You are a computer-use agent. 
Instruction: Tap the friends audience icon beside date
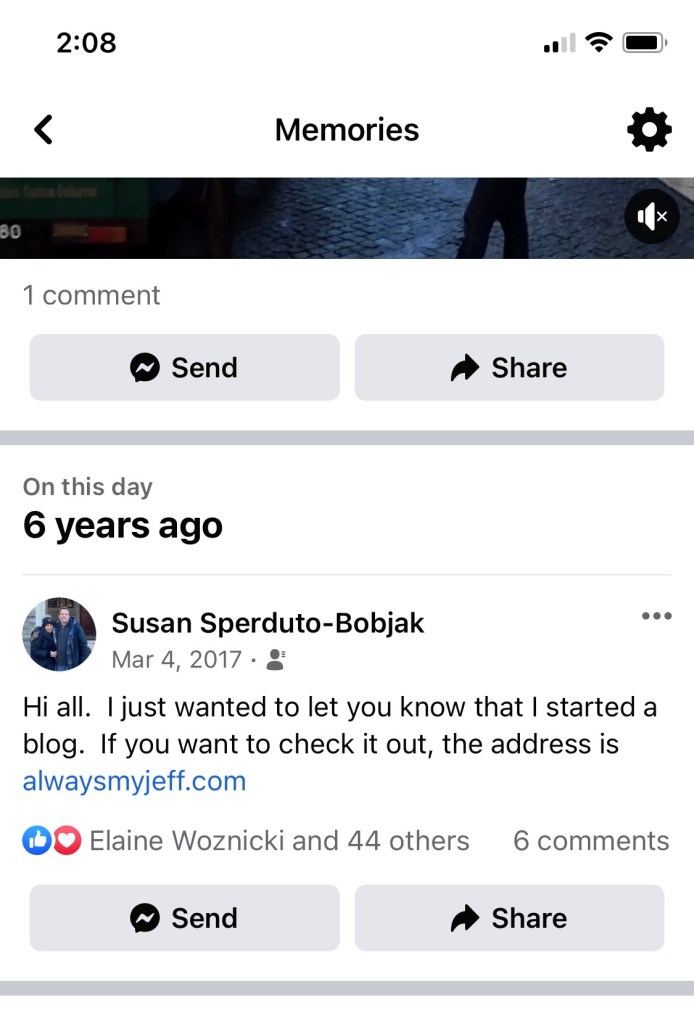point(277,660)
